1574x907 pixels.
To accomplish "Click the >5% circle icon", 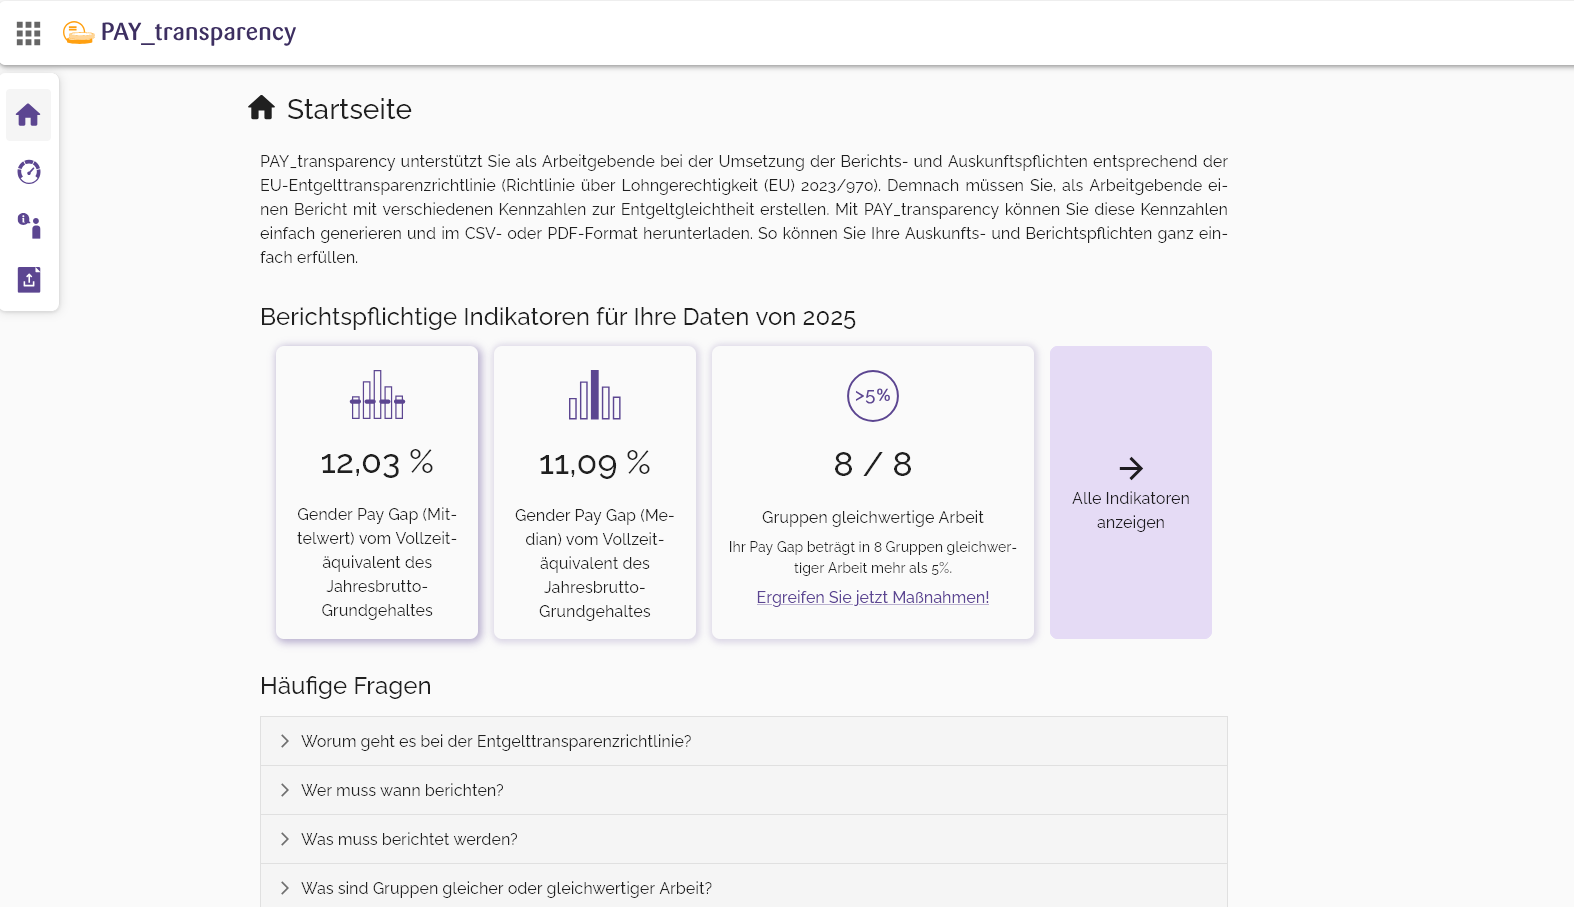I will [872, 396].
